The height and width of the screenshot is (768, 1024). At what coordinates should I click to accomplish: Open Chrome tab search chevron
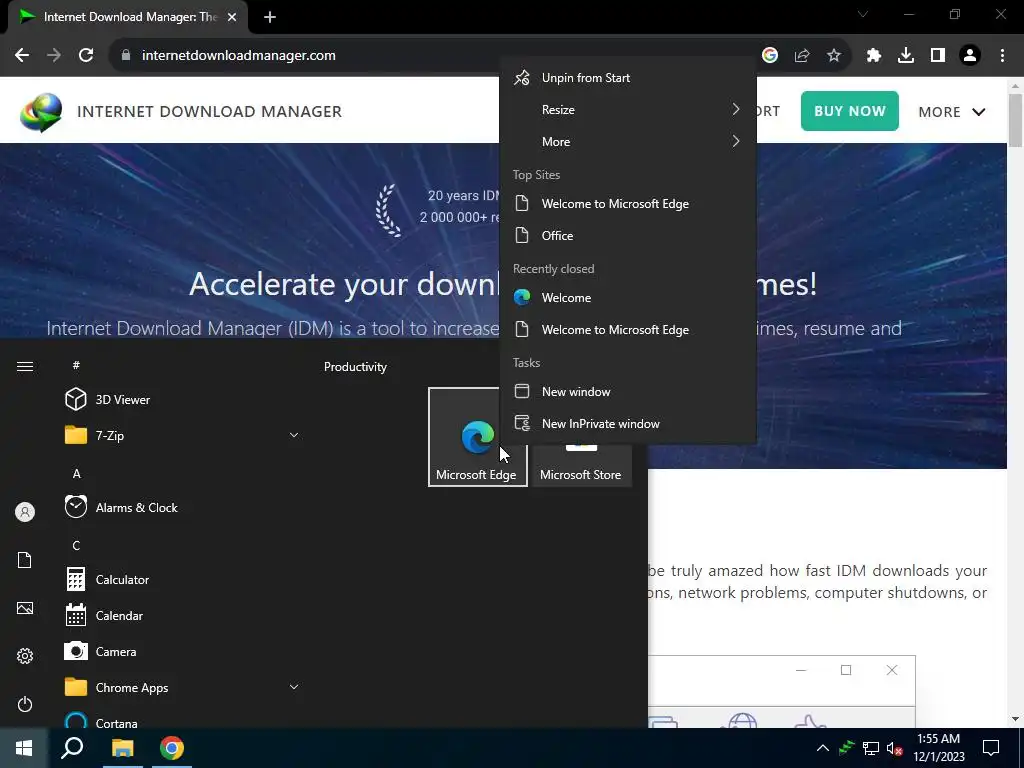pyautogui.click(x=863, y=14)
